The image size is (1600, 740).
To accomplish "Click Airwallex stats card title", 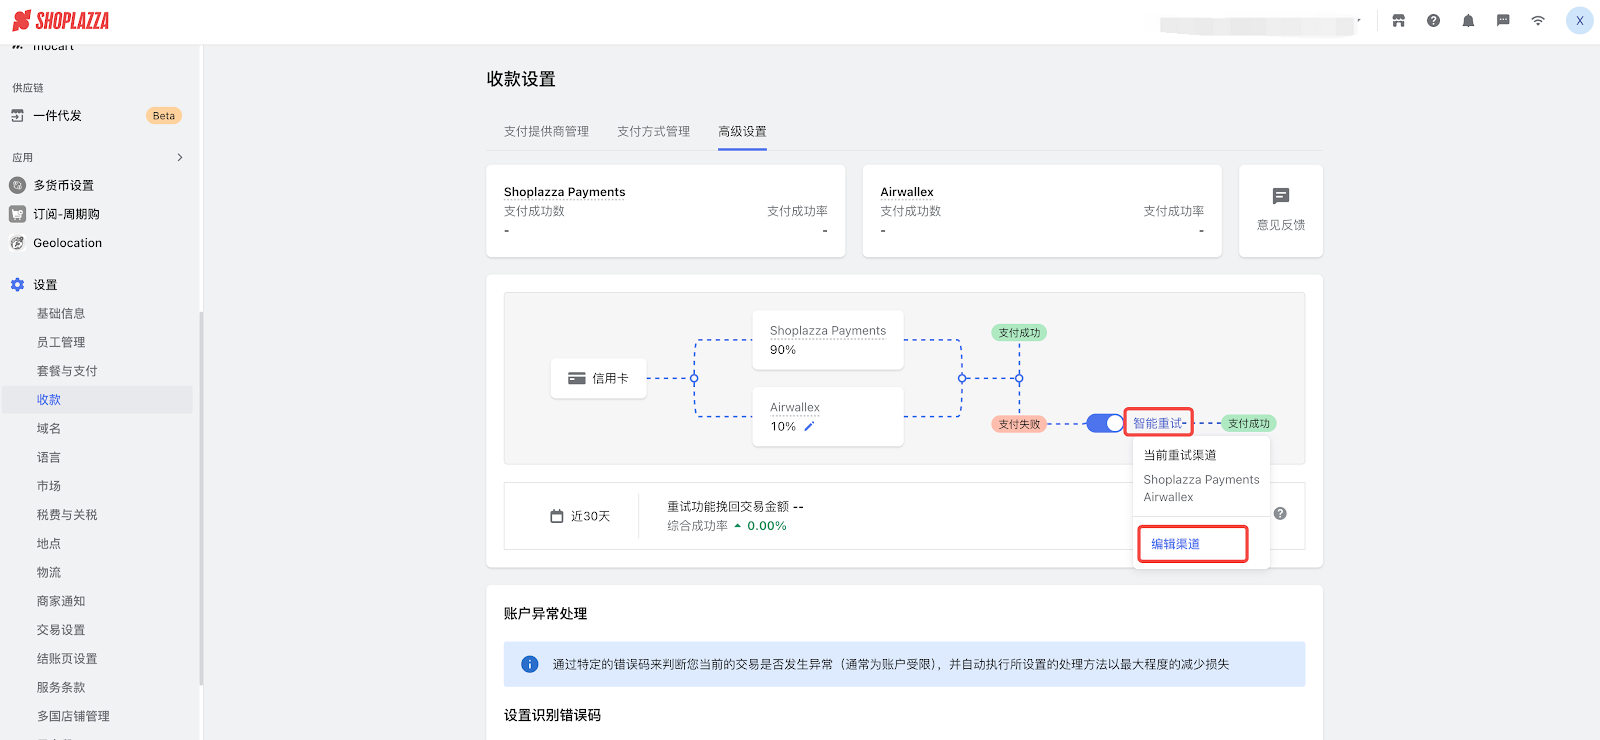I will pos(907,192).
